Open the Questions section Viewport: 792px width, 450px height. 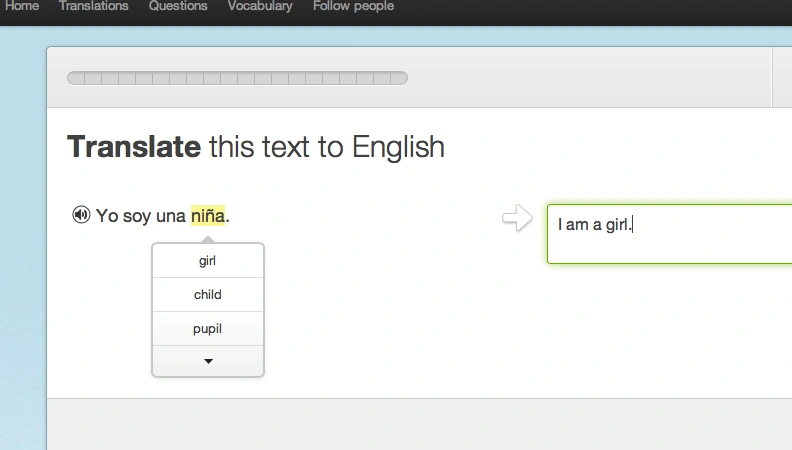coord(178,6)
